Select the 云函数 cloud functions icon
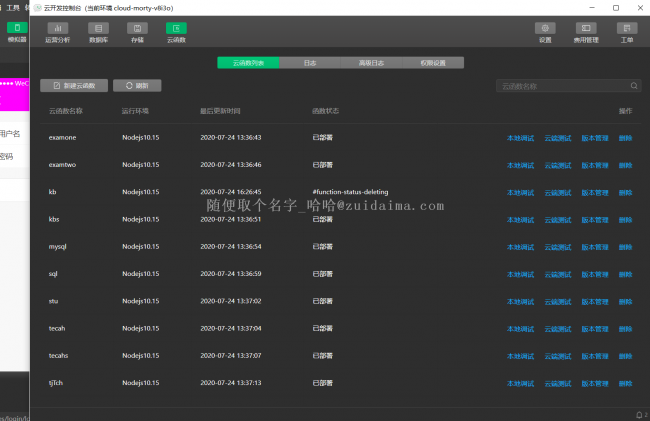This screenshot has height=421, width=650. (x=175, y=32)
